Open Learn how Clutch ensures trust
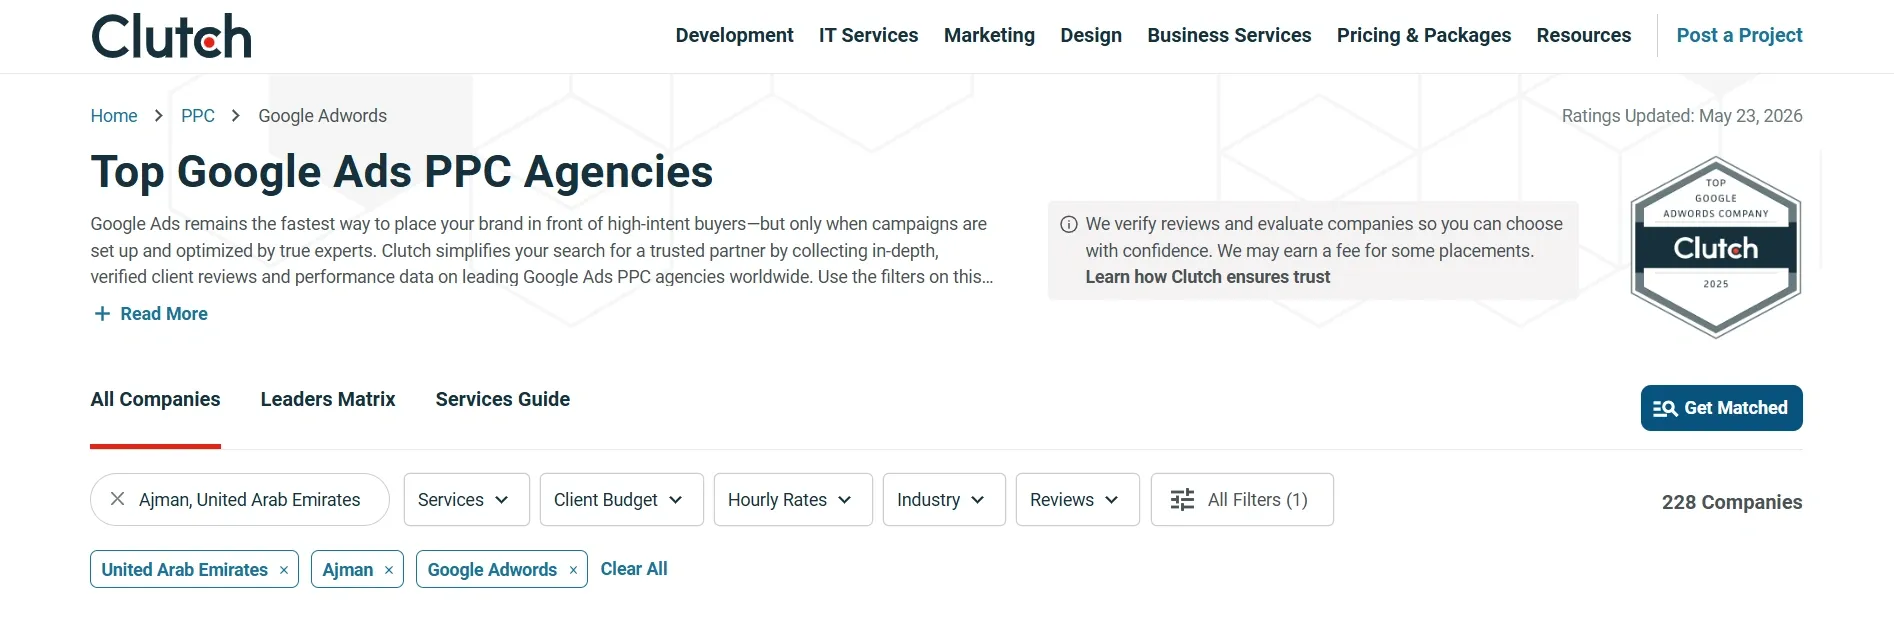This screenshot has height=630, width=1894. point(1207,277)
